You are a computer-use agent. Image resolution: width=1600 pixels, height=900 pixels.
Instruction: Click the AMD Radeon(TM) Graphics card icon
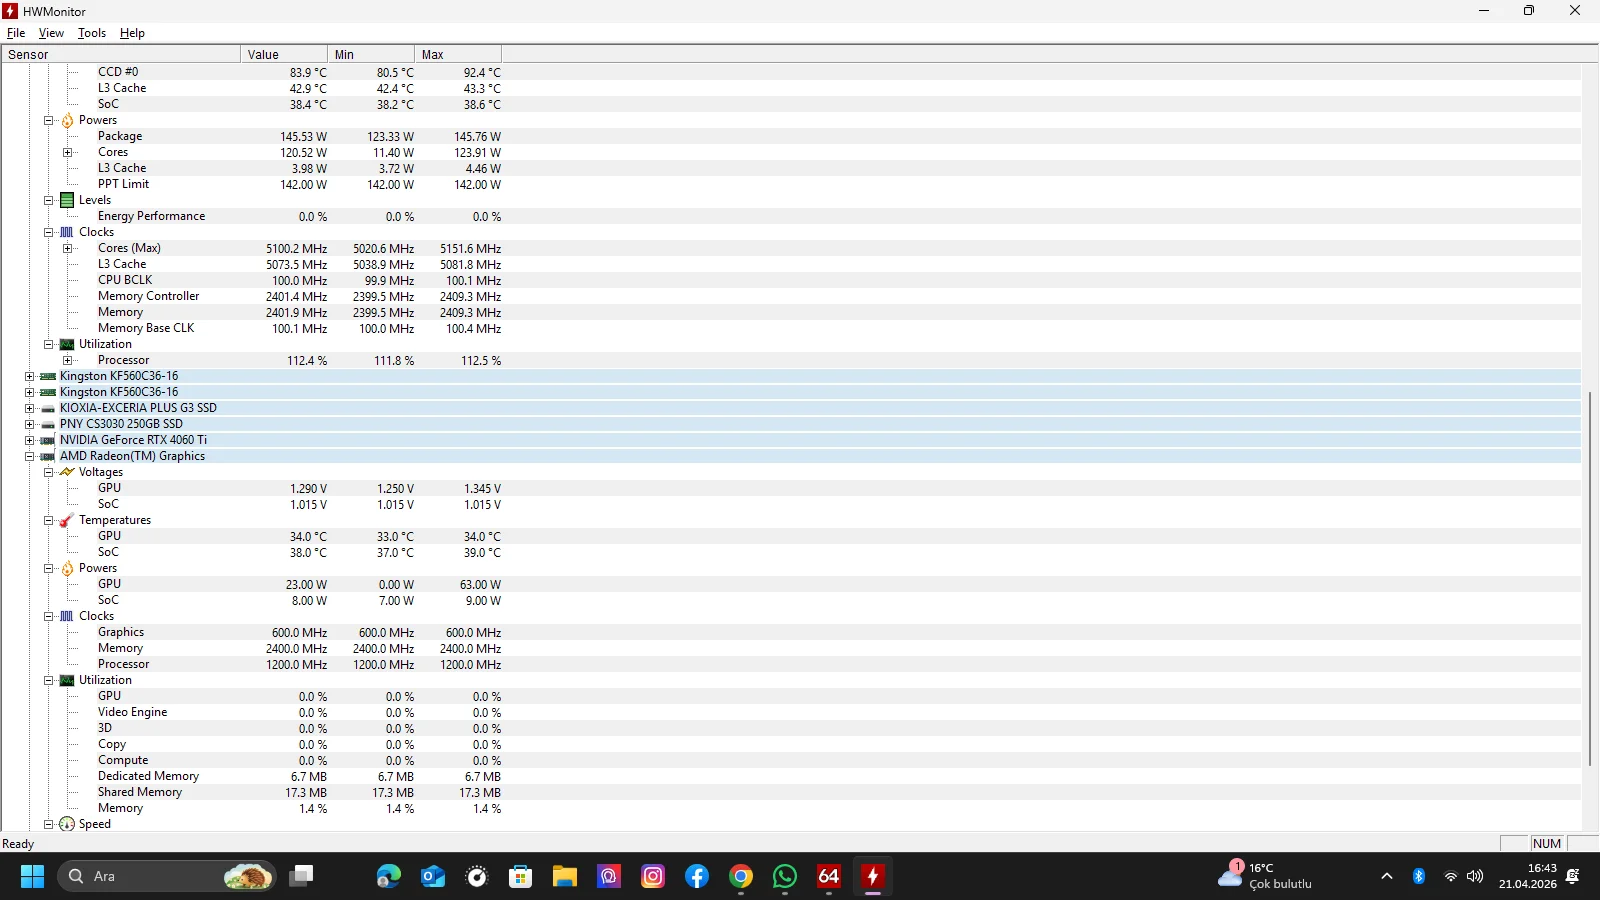[48, 456]
